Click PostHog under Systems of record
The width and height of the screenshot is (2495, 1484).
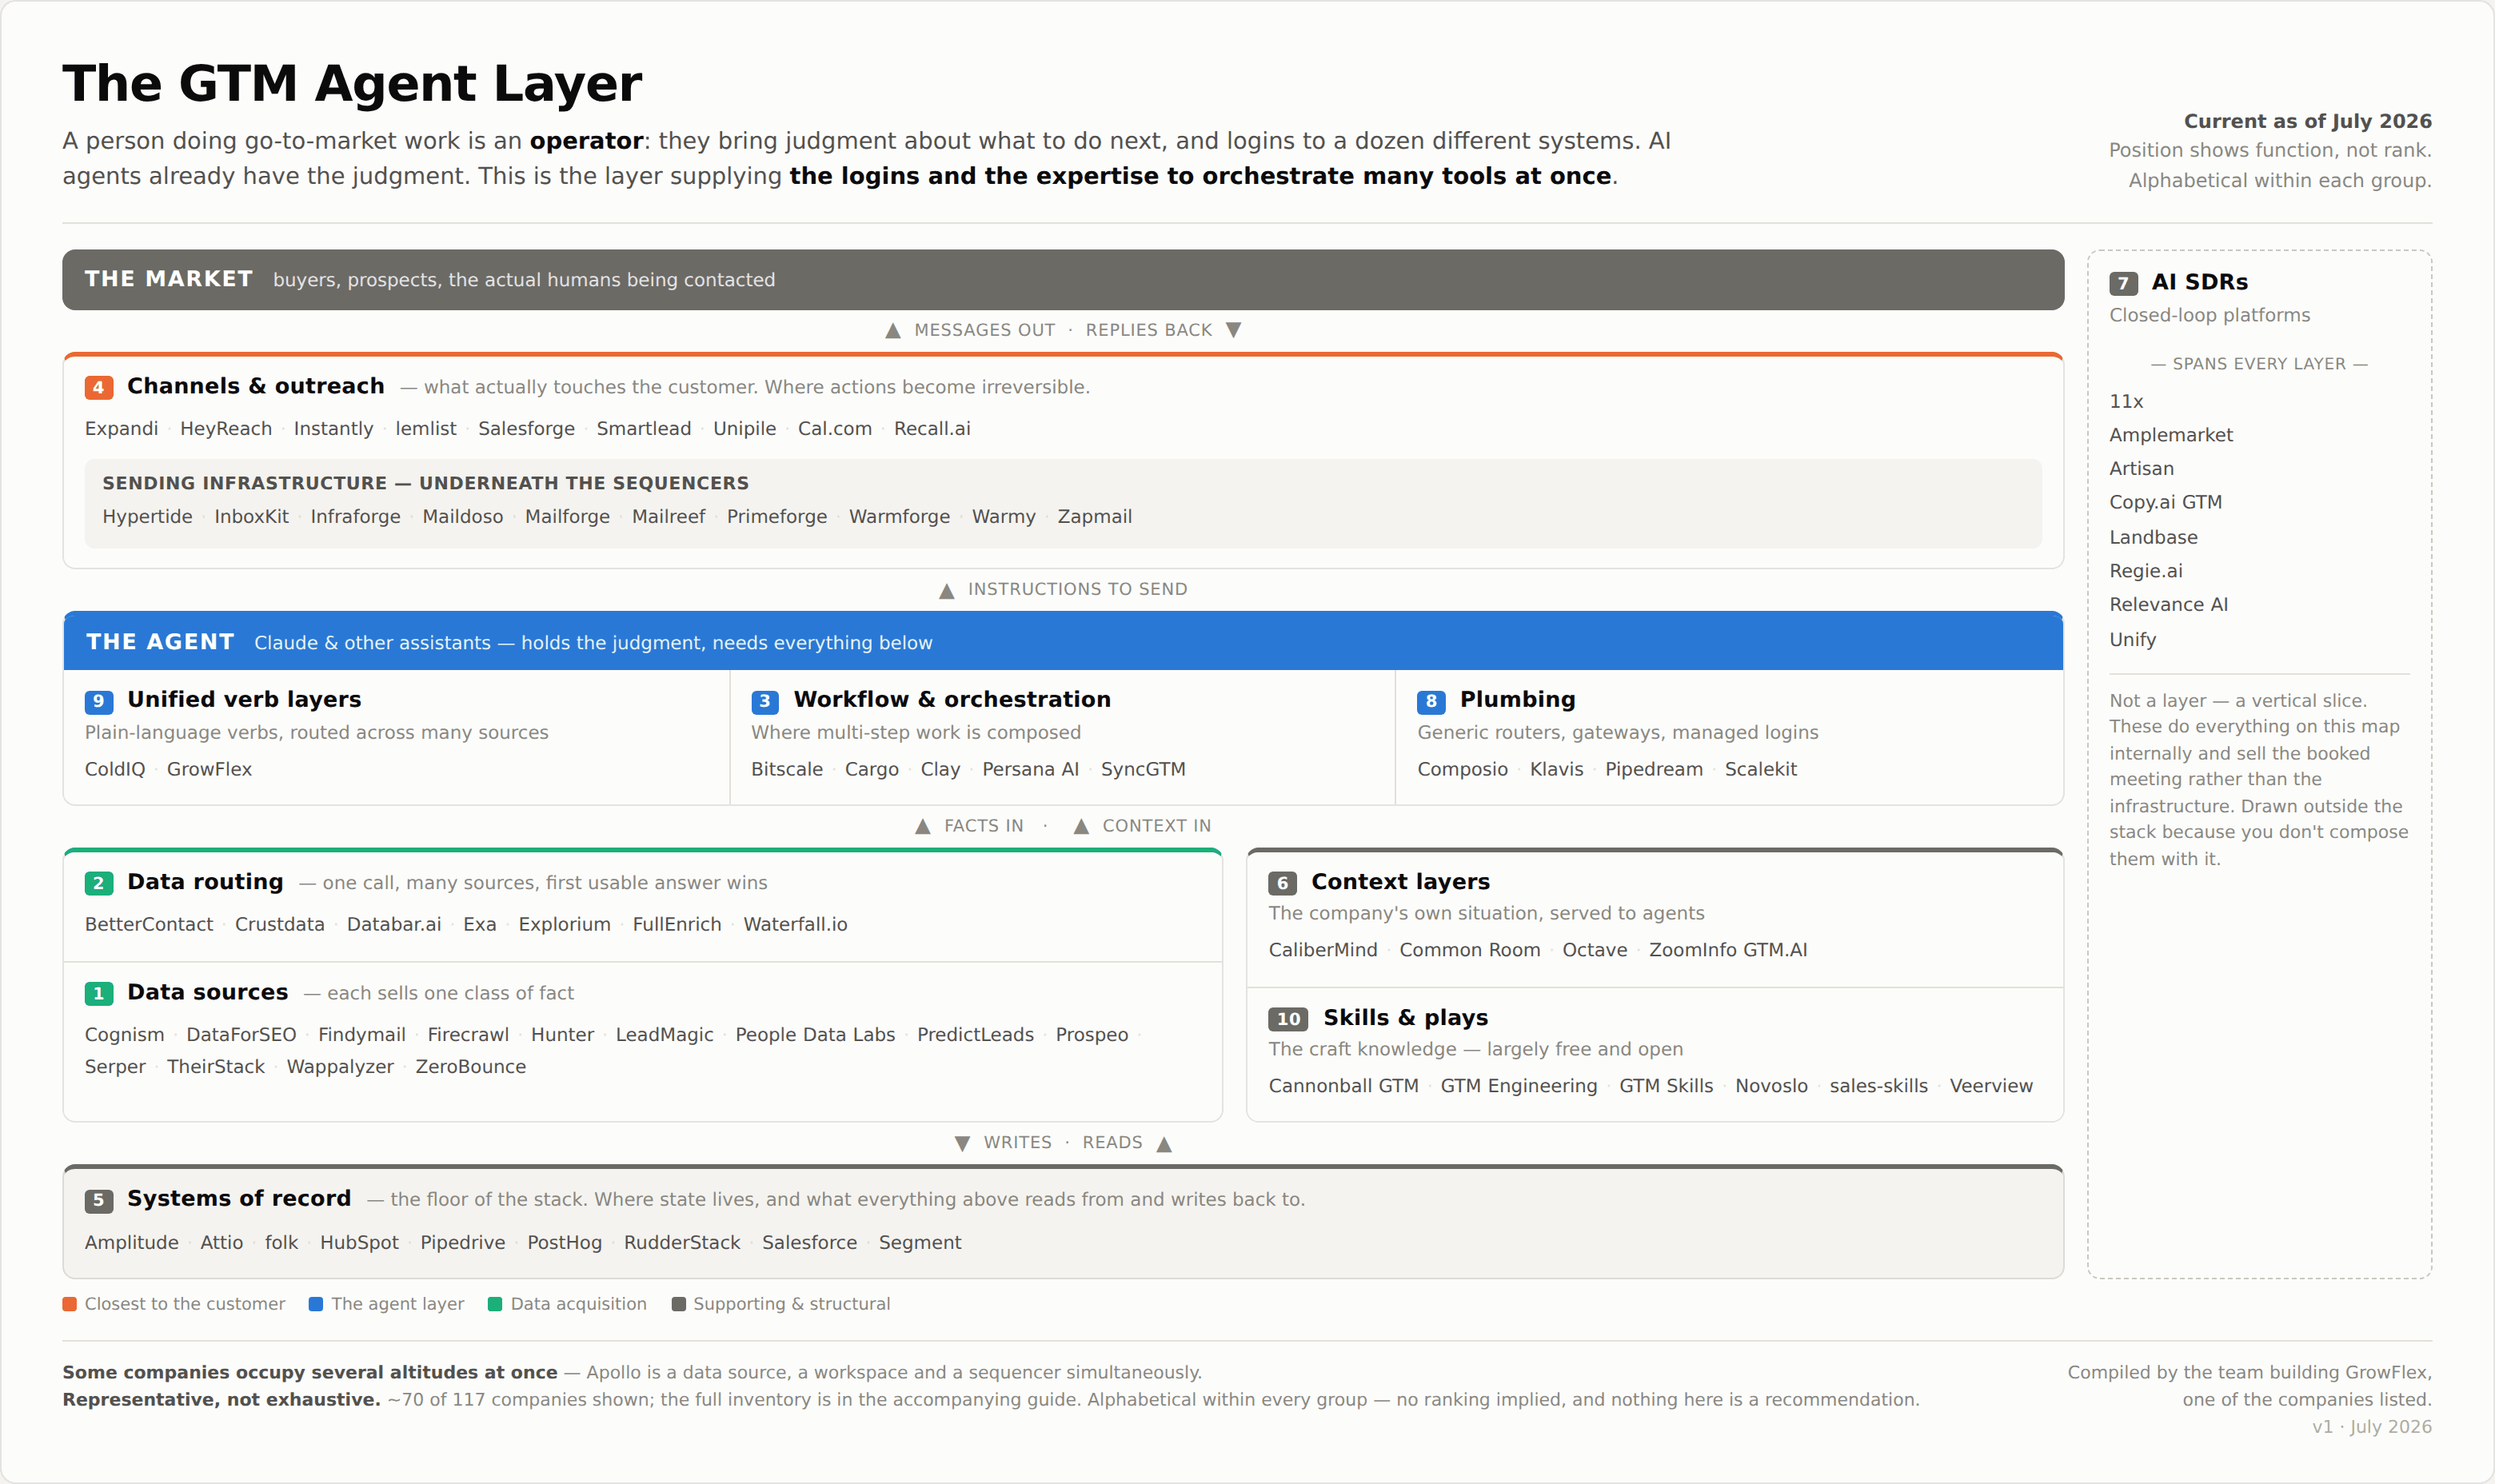(x=565, y=1243)
